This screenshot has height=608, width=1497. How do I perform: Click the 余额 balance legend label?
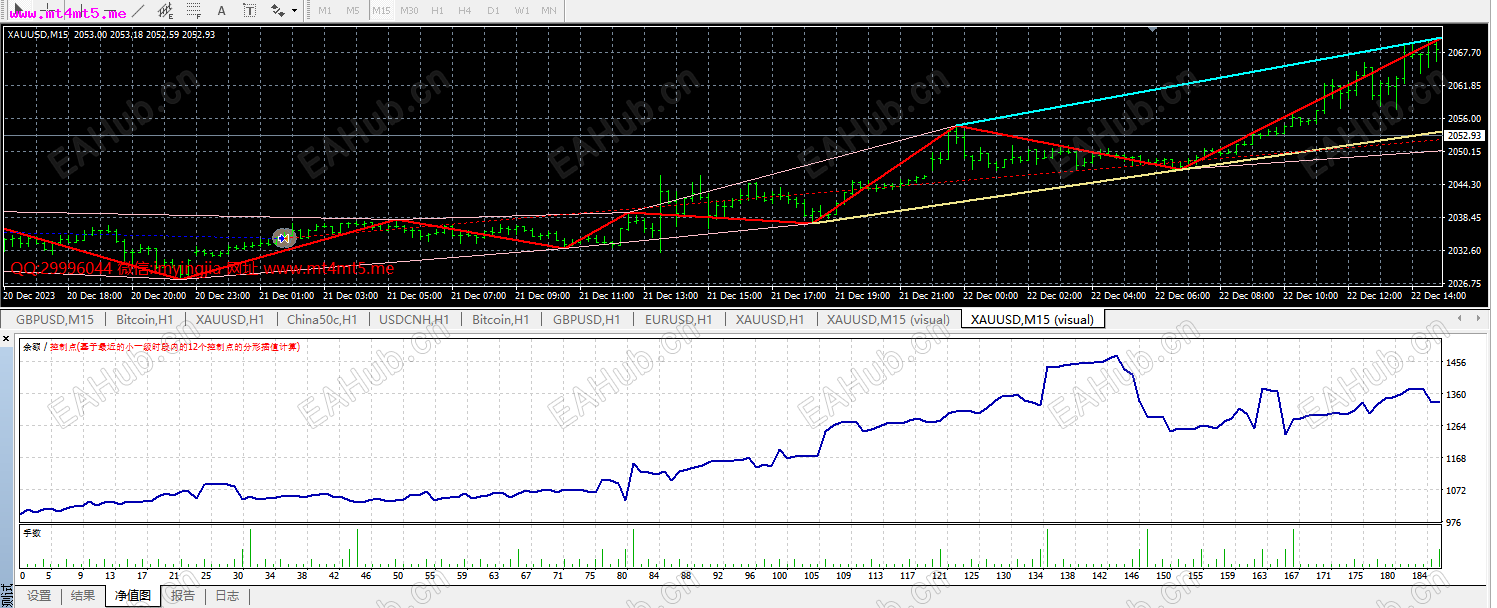point(32,346)
